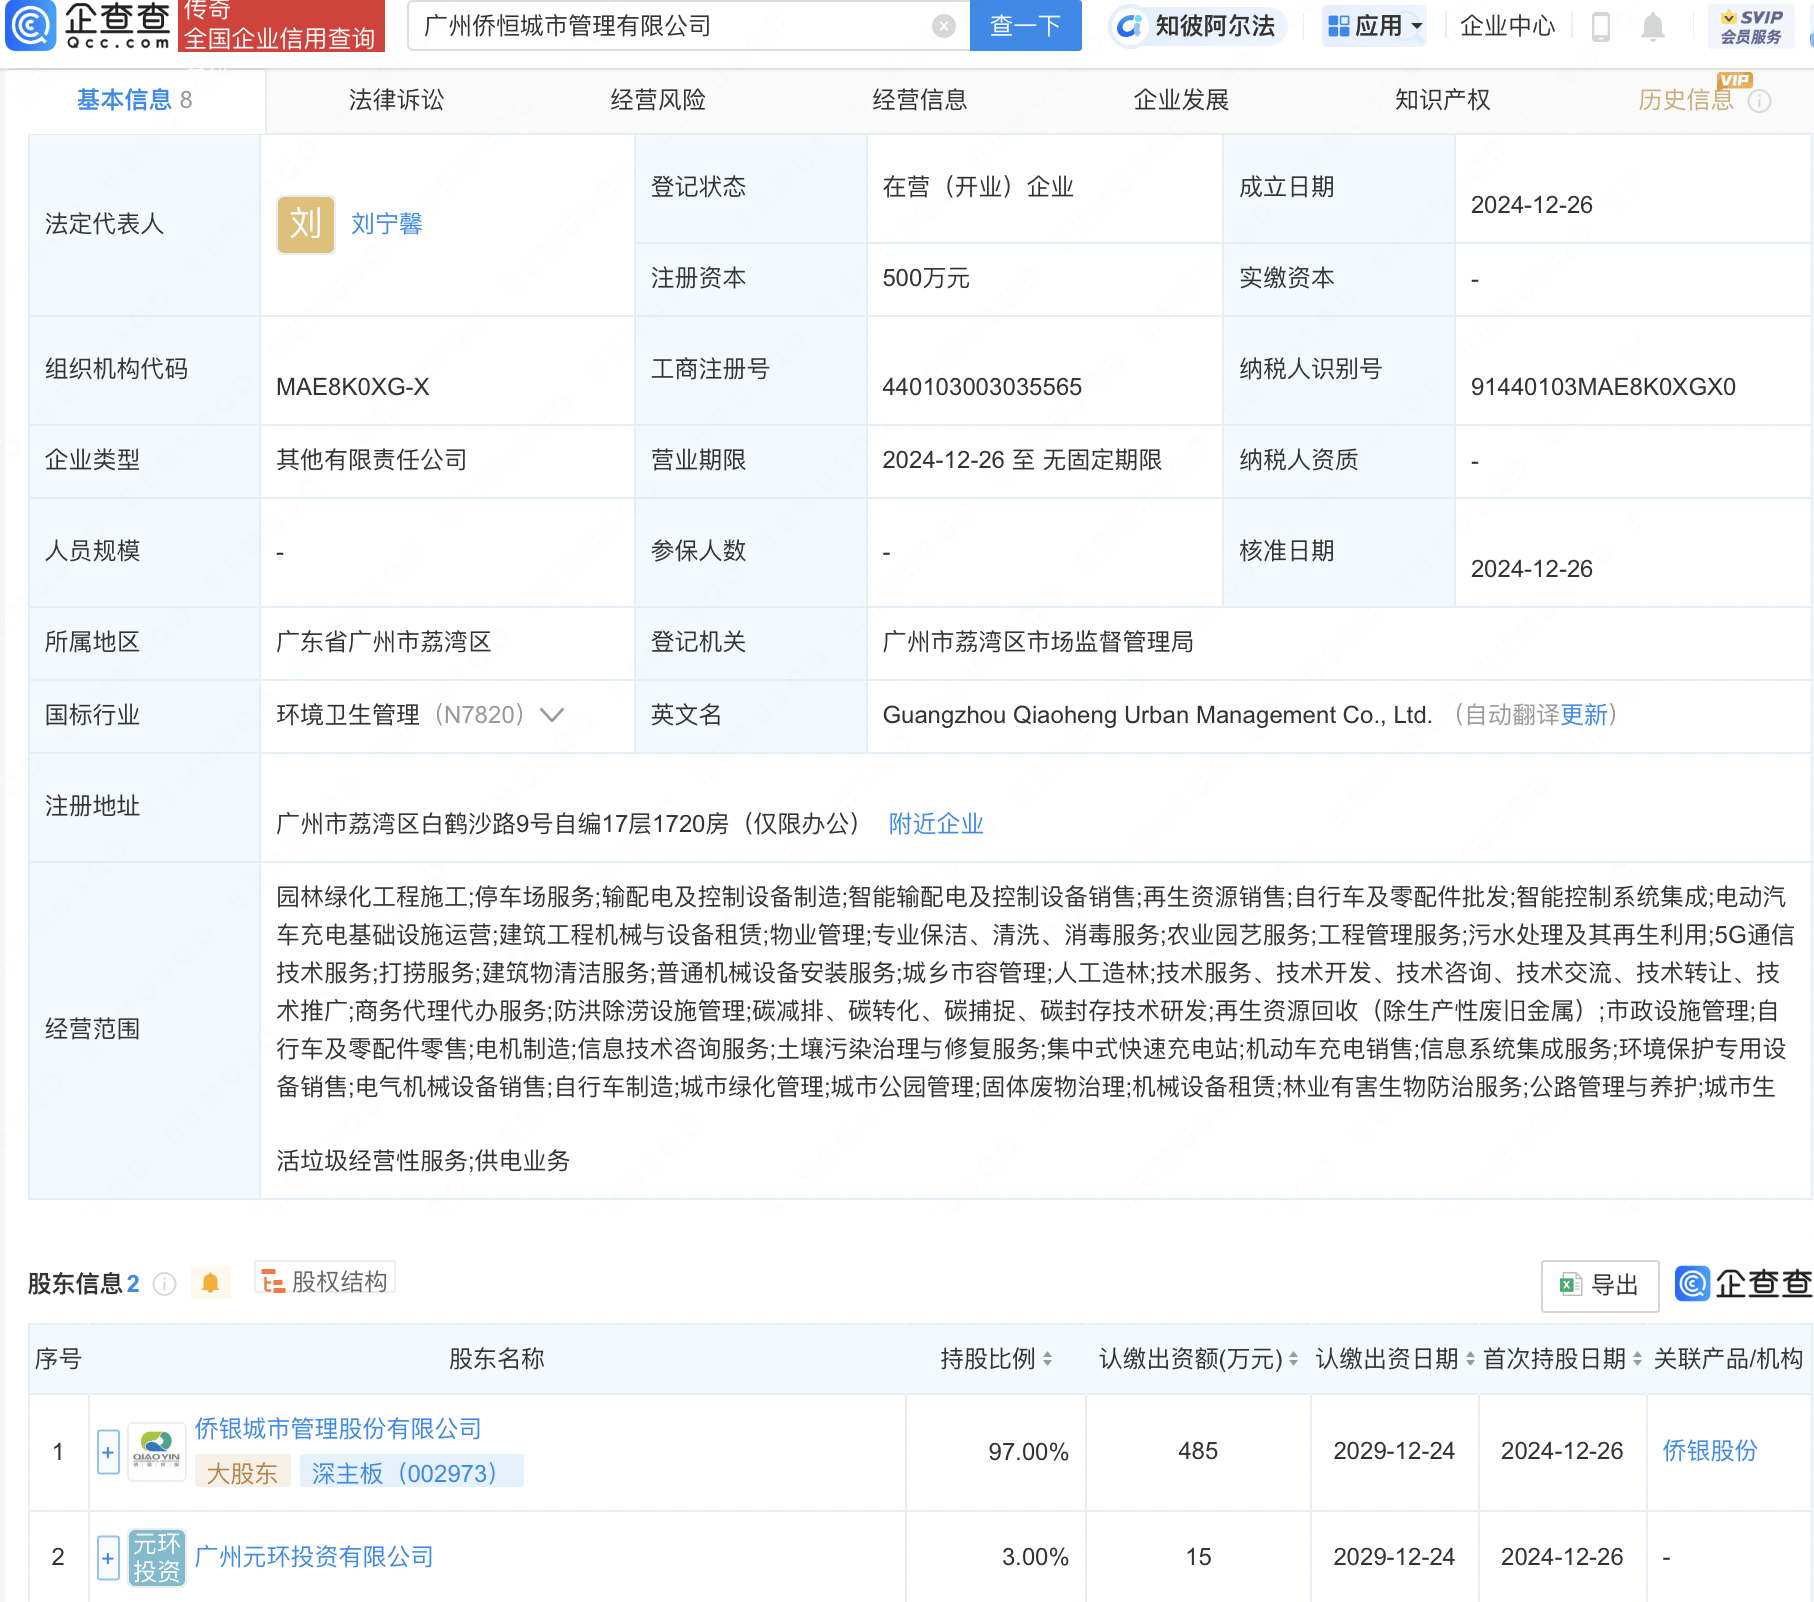Click 元环投资 logo thumbnail
Image resolution: width=1814 pixels, height=1602 pixels.
(x=157, y=1558)
